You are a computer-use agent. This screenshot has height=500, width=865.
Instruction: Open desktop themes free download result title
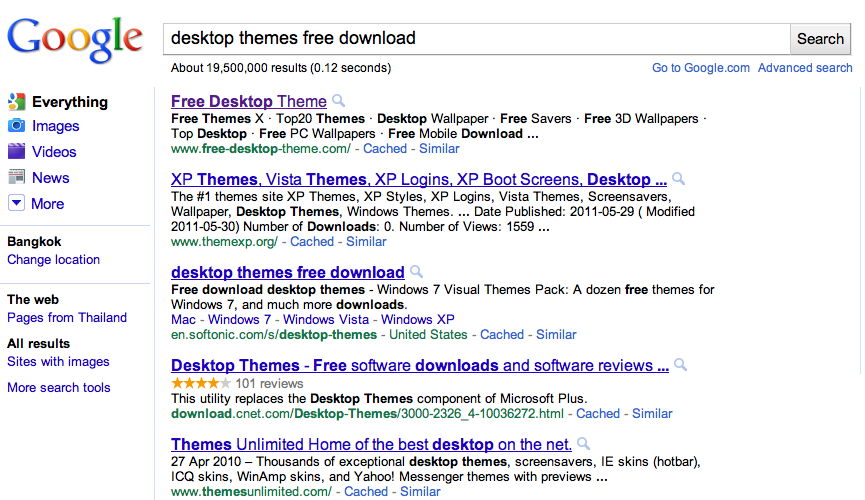coord(287,272)
